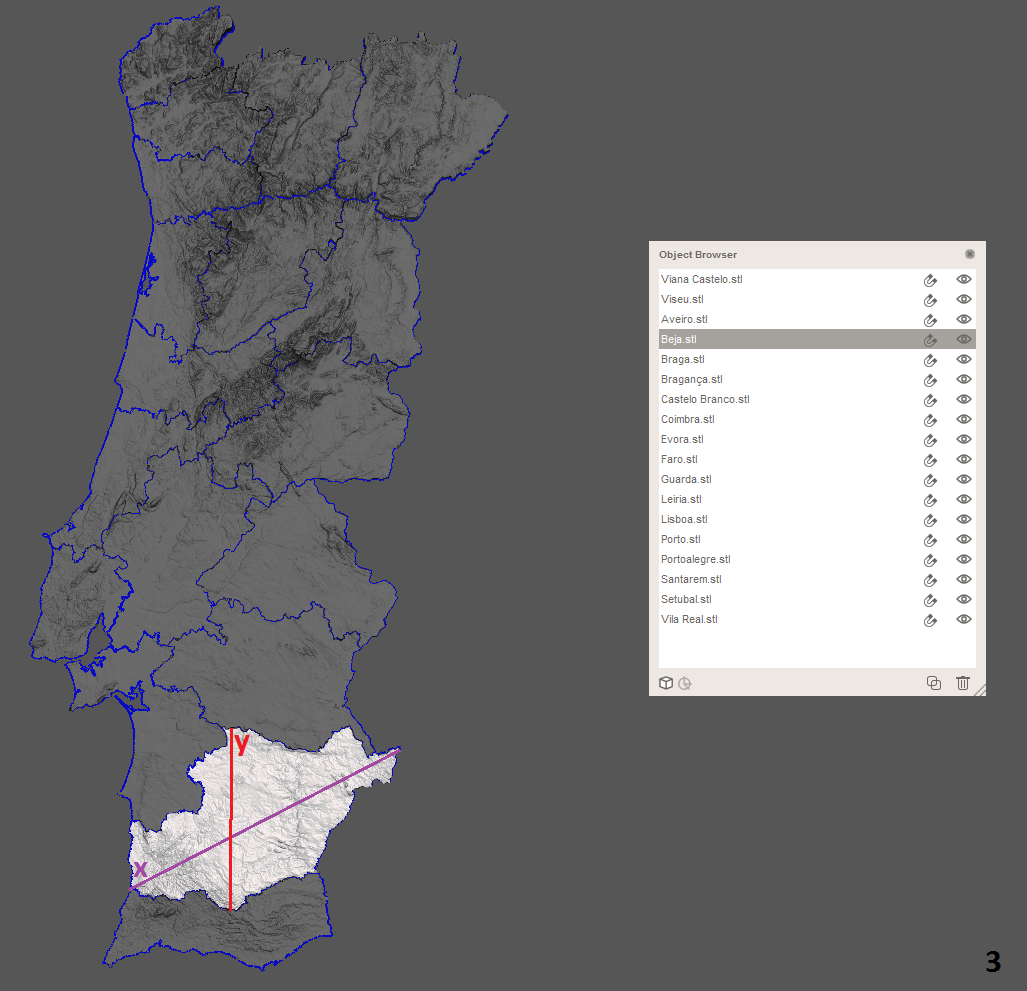Select Bragança.stl from the list
1027x991 pixels.
point(691,379)
